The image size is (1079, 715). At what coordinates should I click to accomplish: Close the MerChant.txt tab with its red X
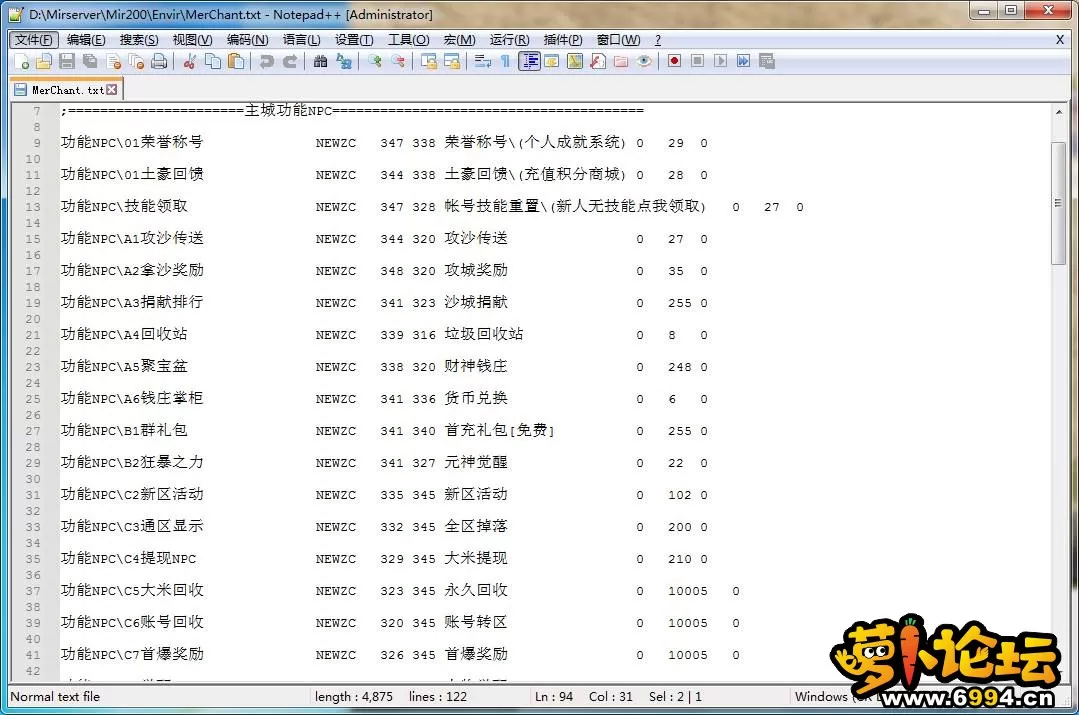(x=111, y=89)
